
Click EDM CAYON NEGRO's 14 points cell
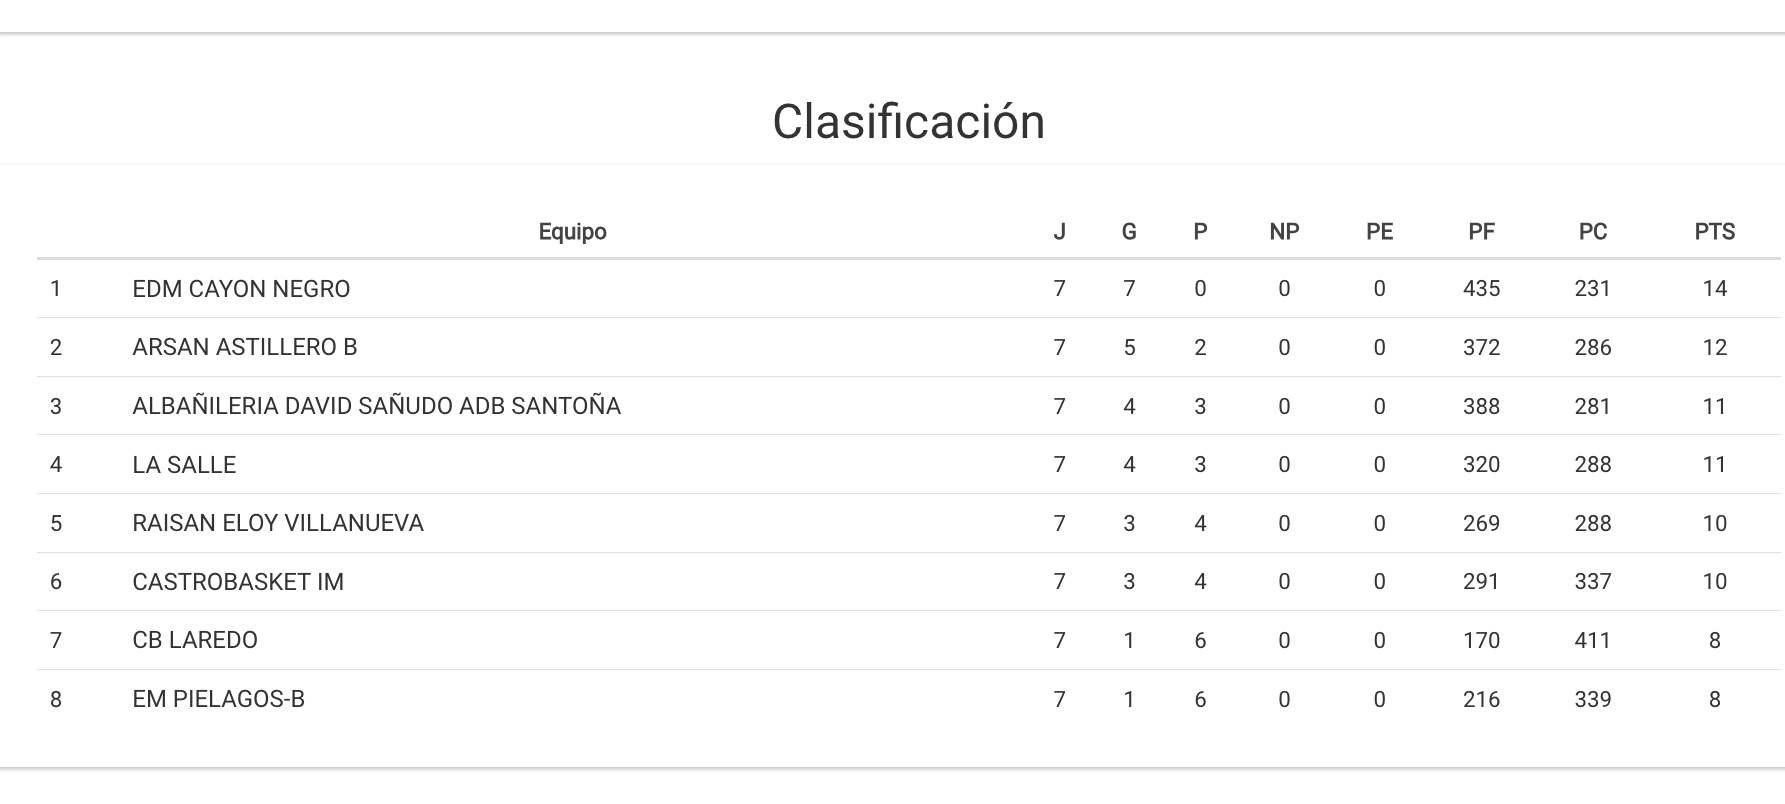(1714, 289)
